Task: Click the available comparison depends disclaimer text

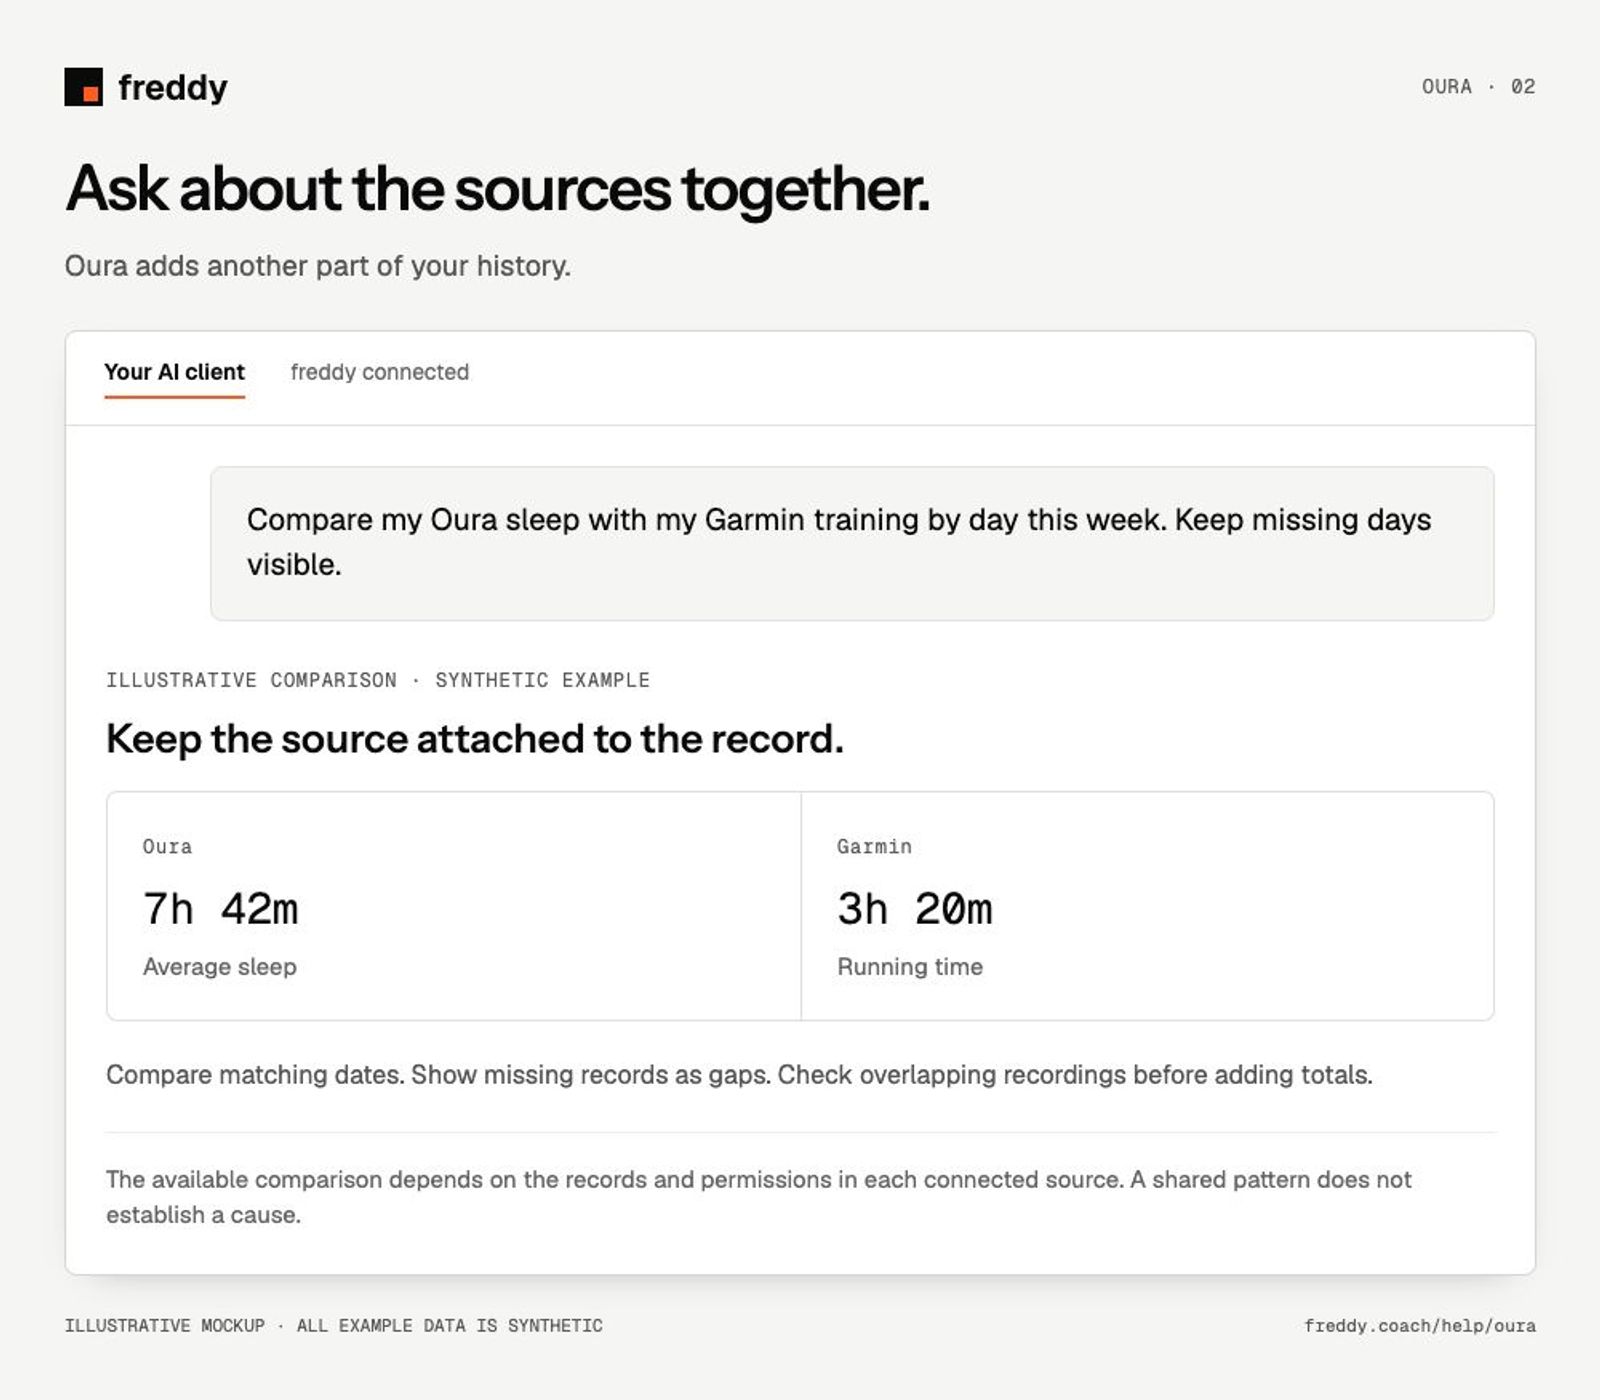Action: point(759,1197)
